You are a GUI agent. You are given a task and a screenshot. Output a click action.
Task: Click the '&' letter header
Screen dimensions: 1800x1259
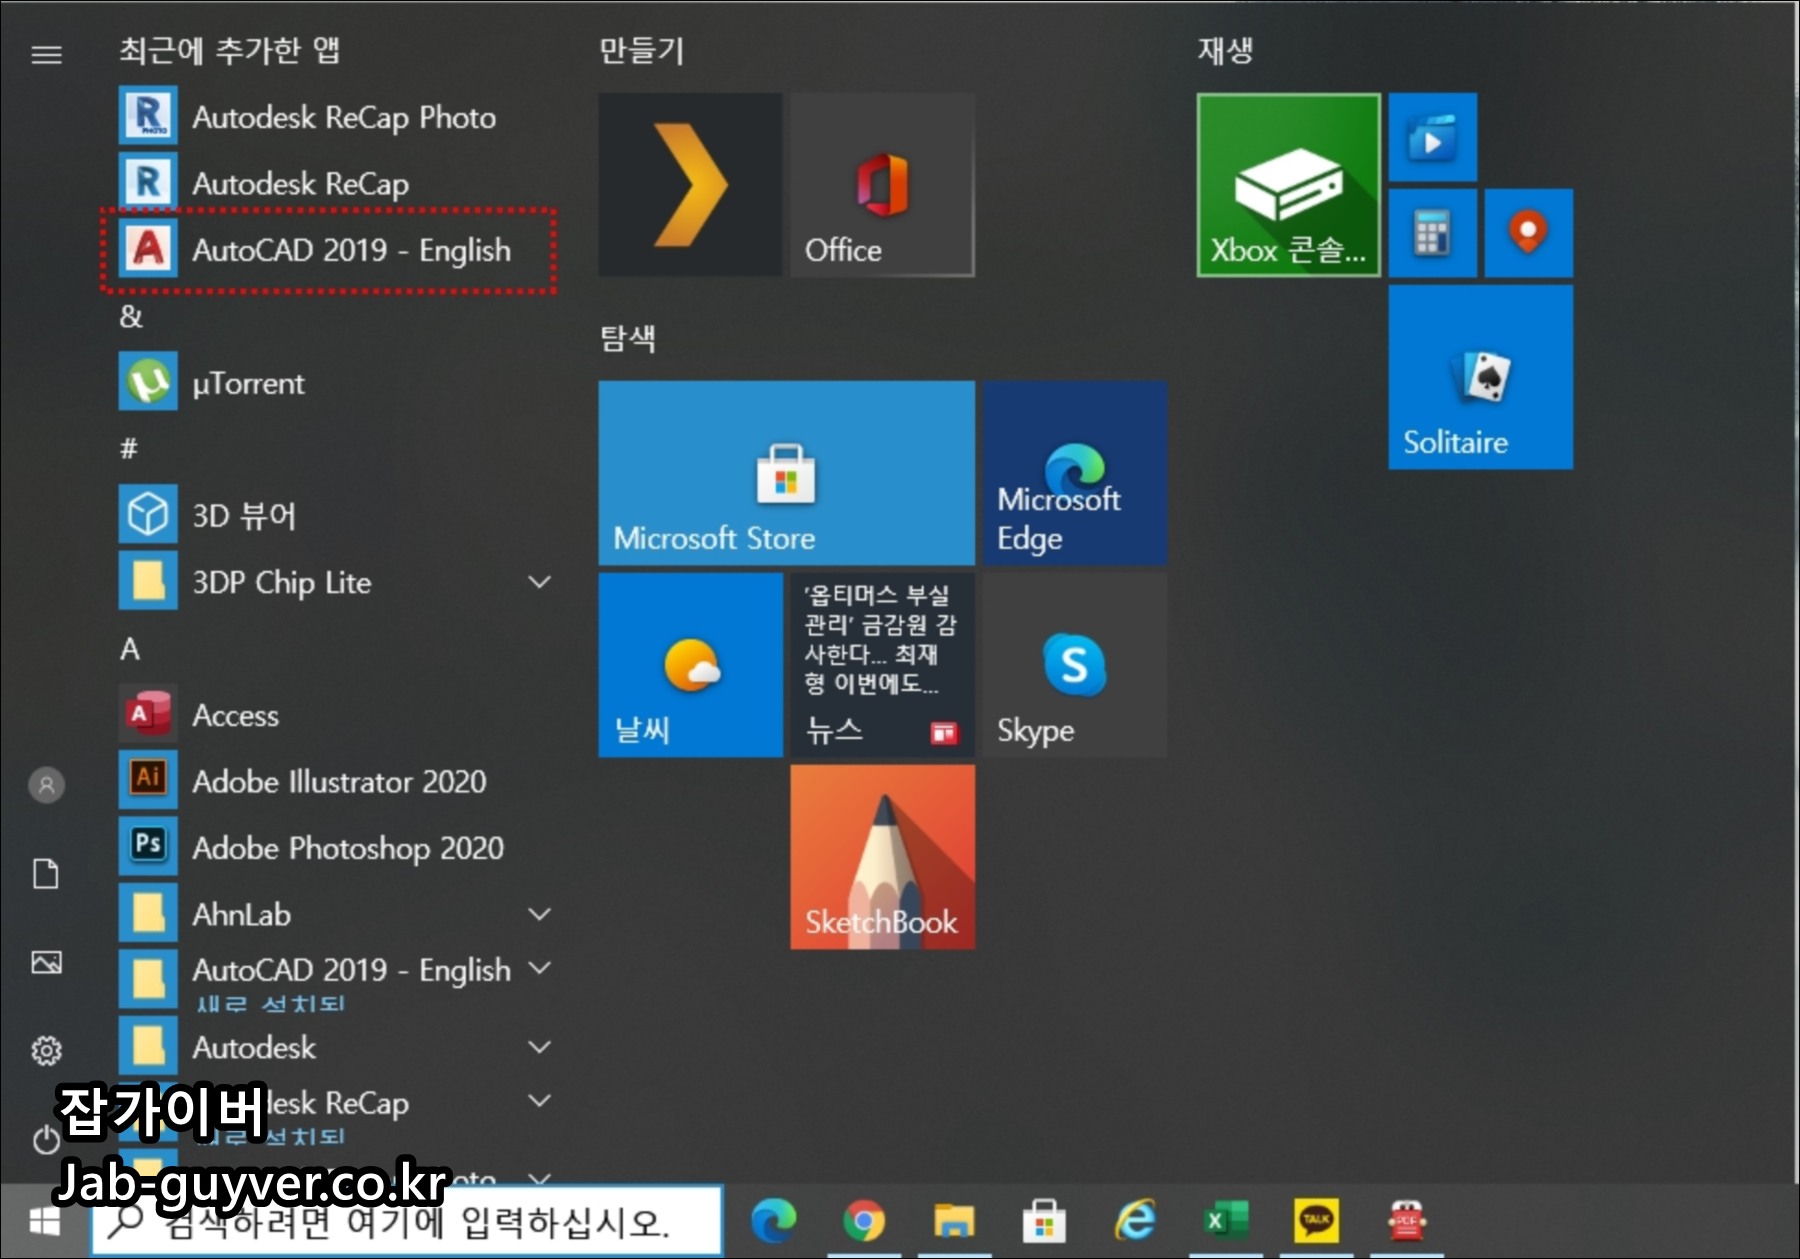(x=131, y=316)
